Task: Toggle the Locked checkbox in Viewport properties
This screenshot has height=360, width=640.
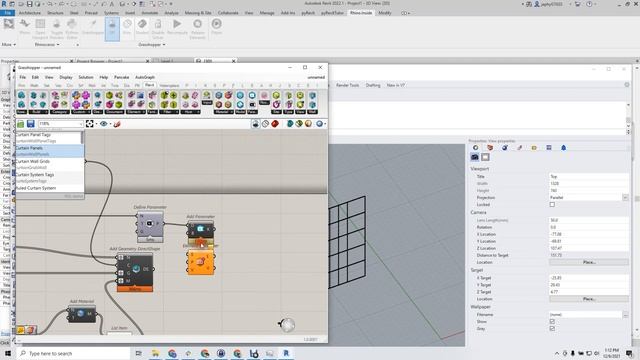Action: [x=552, y=204]
